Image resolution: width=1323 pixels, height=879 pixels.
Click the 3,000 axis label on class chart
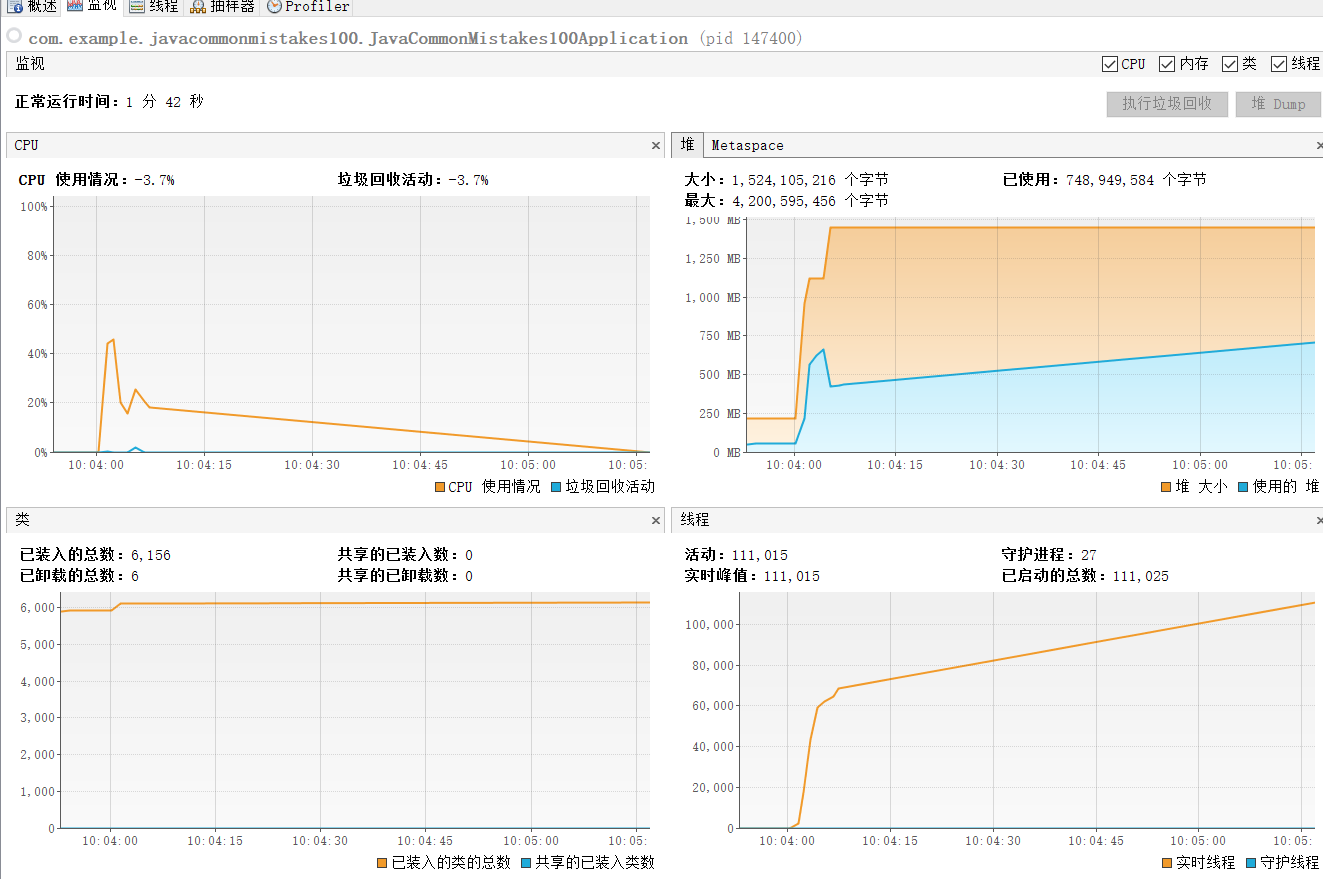point(37,718)
